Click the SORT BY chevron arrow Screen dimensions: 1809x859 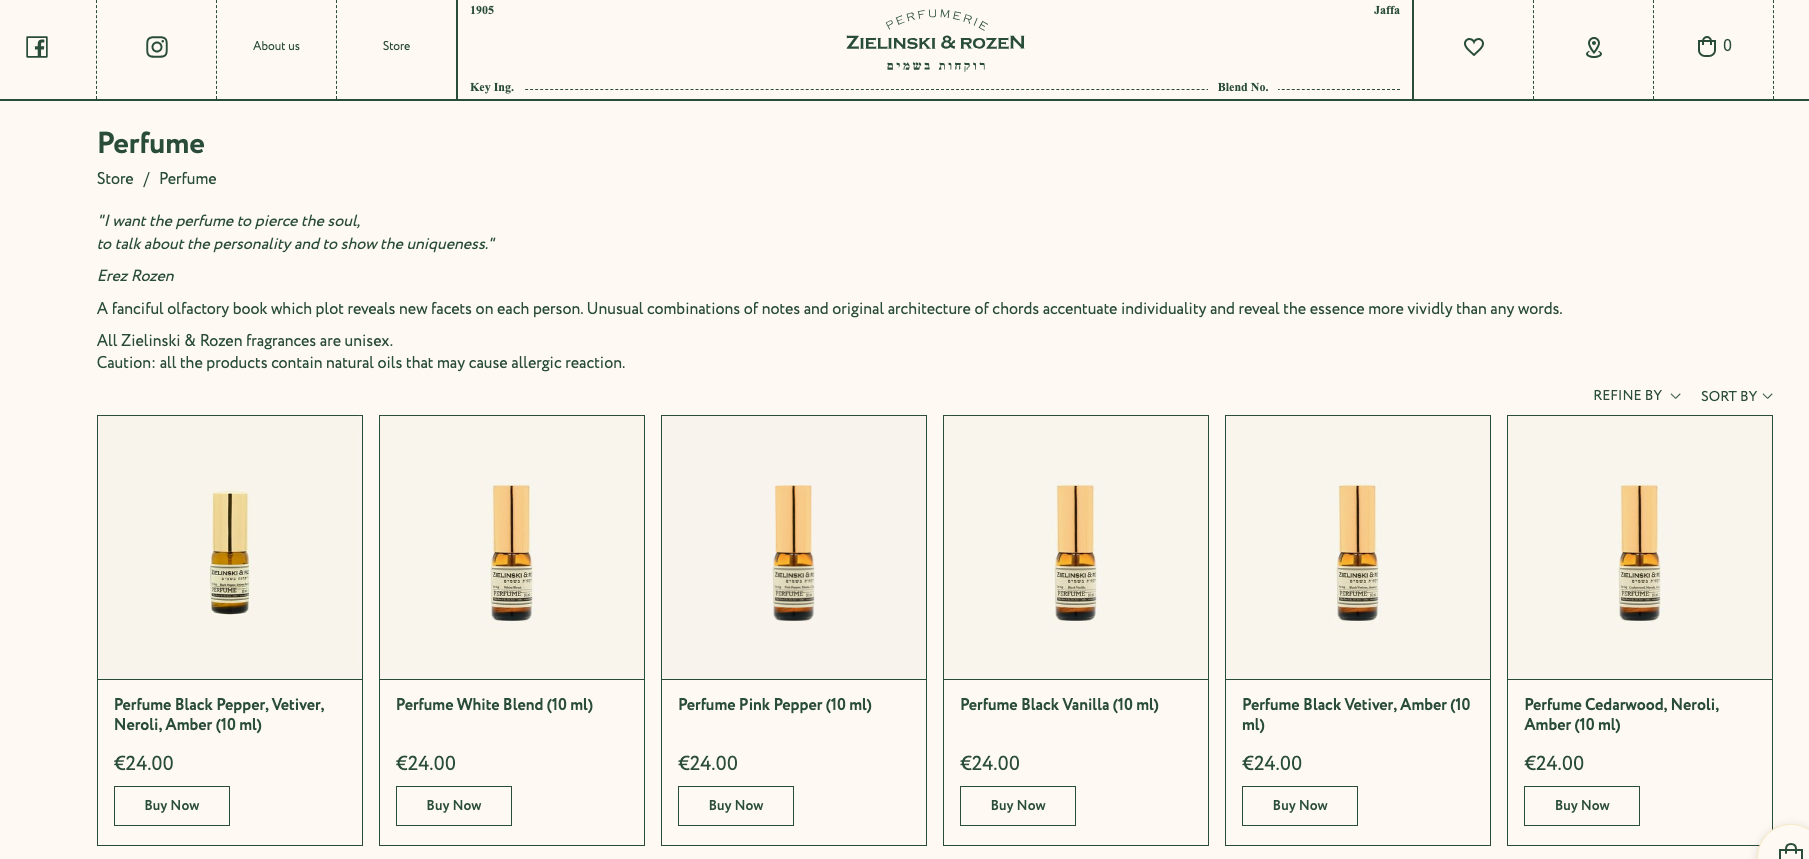tap(1767, 397)
